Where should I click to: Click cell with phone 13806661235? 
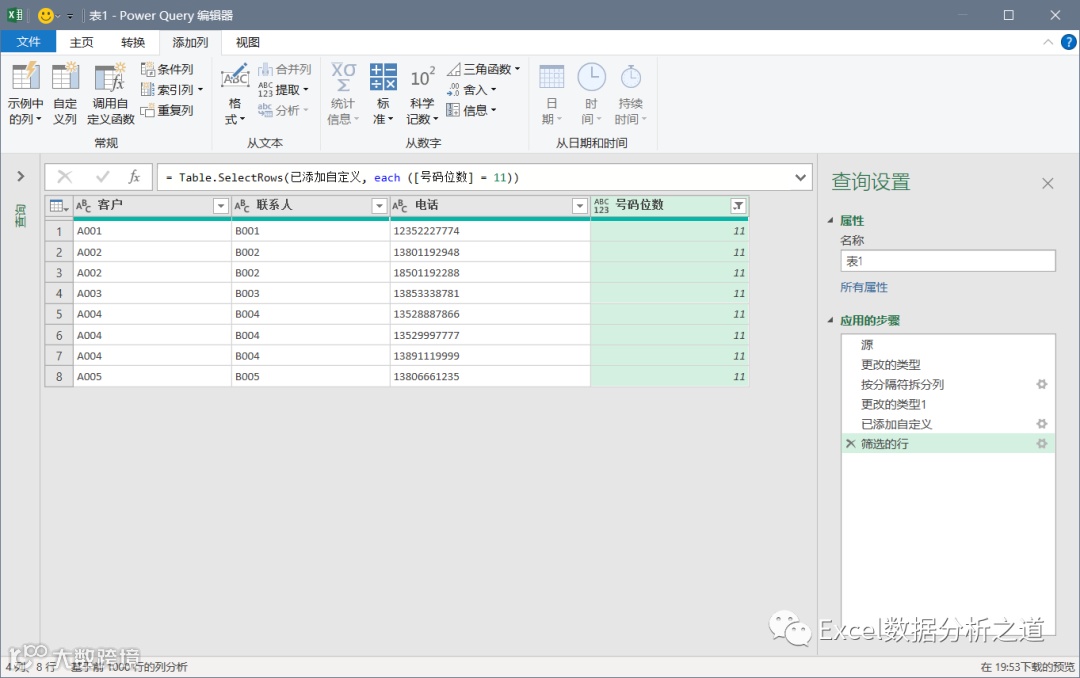(x=490, y=376)
